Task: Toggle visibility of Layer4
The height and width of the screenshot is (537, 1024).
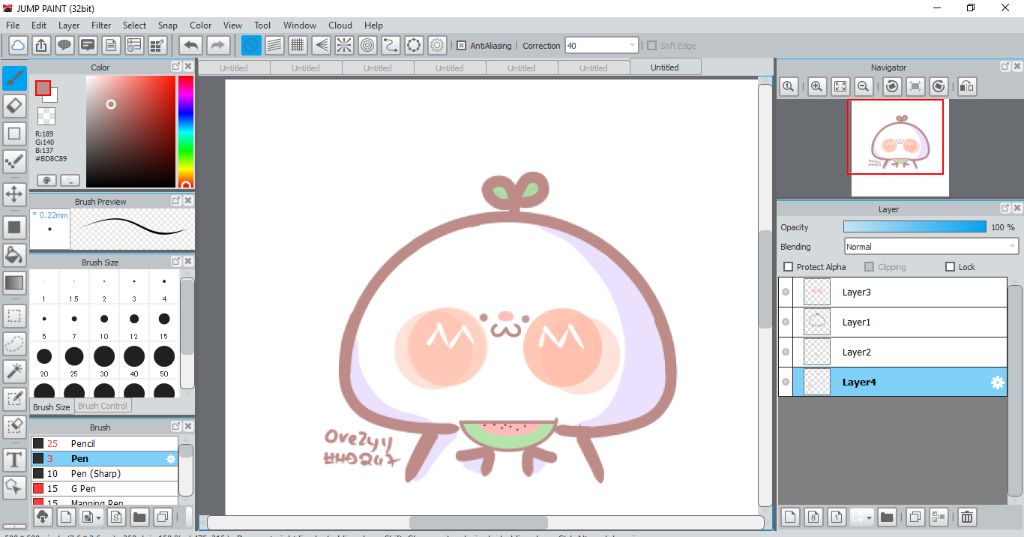Action: 786,382
